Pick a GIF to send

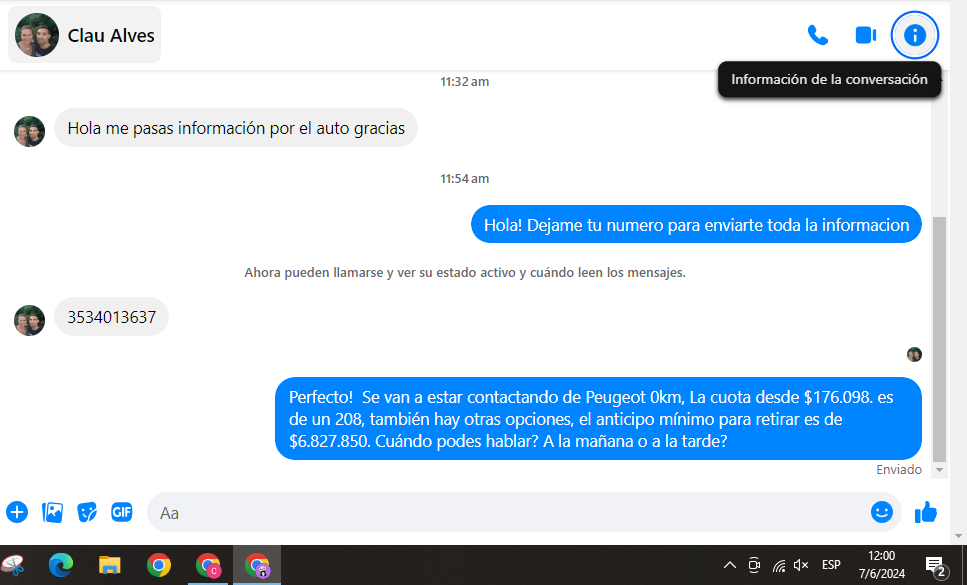click(x=121, y=512)
